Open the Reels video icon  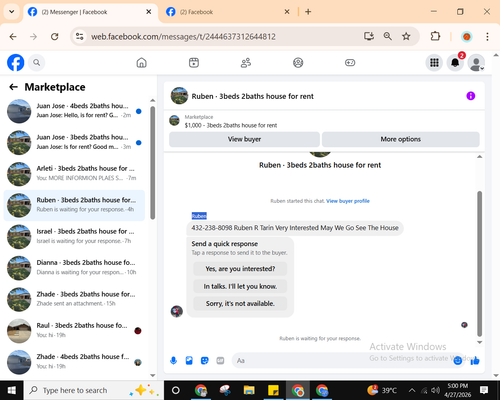[194, 62]
